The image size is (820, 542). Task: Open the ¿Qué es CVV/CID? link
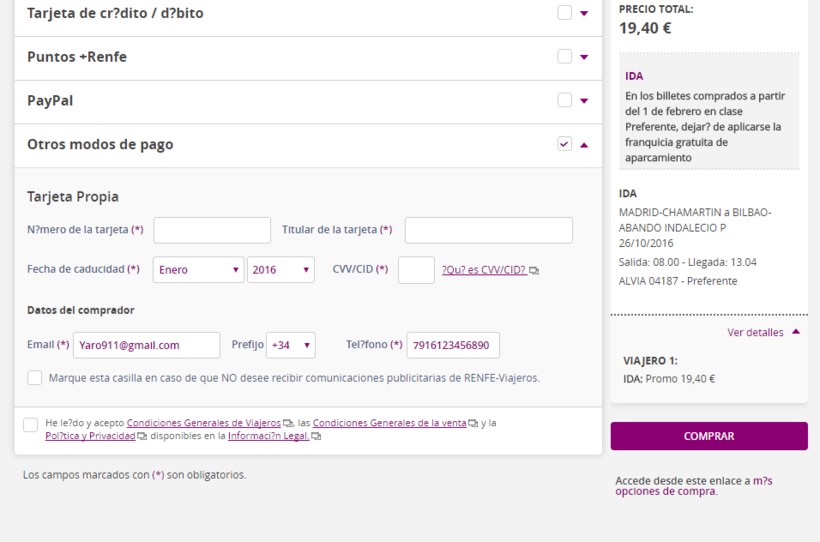(x=484, y=270)
